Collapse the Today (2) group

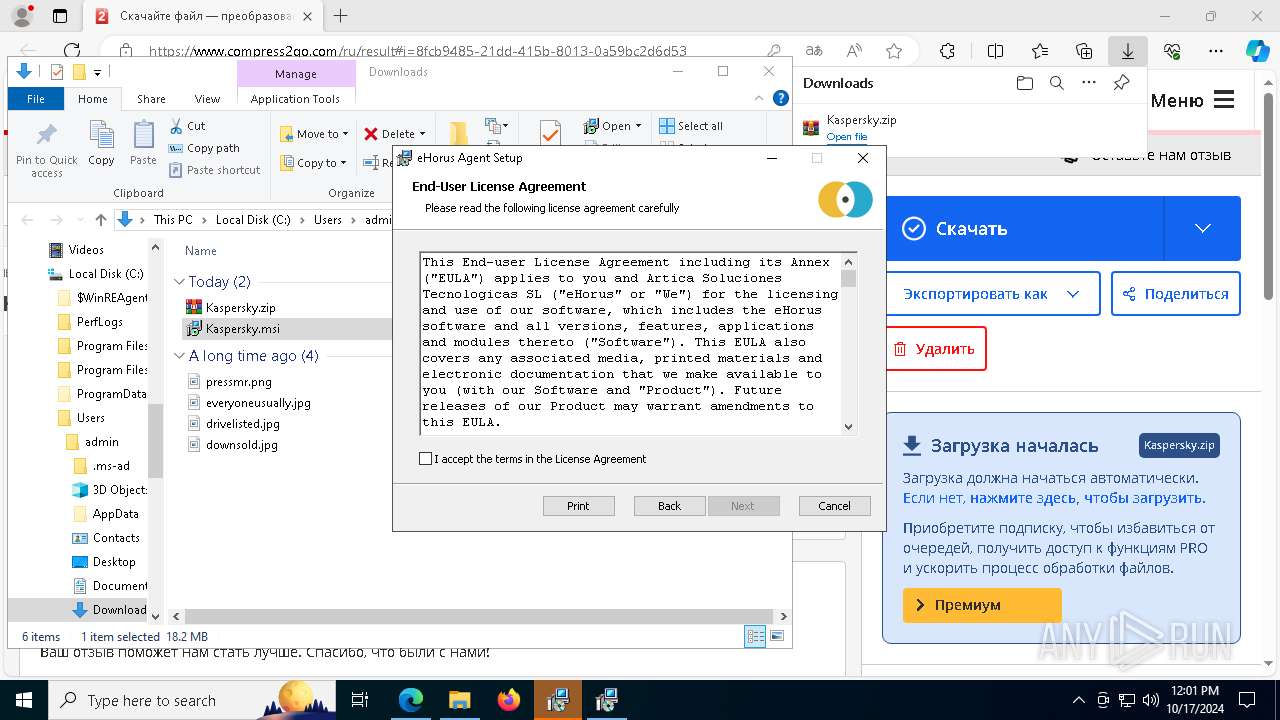click(x=180, y=282)
